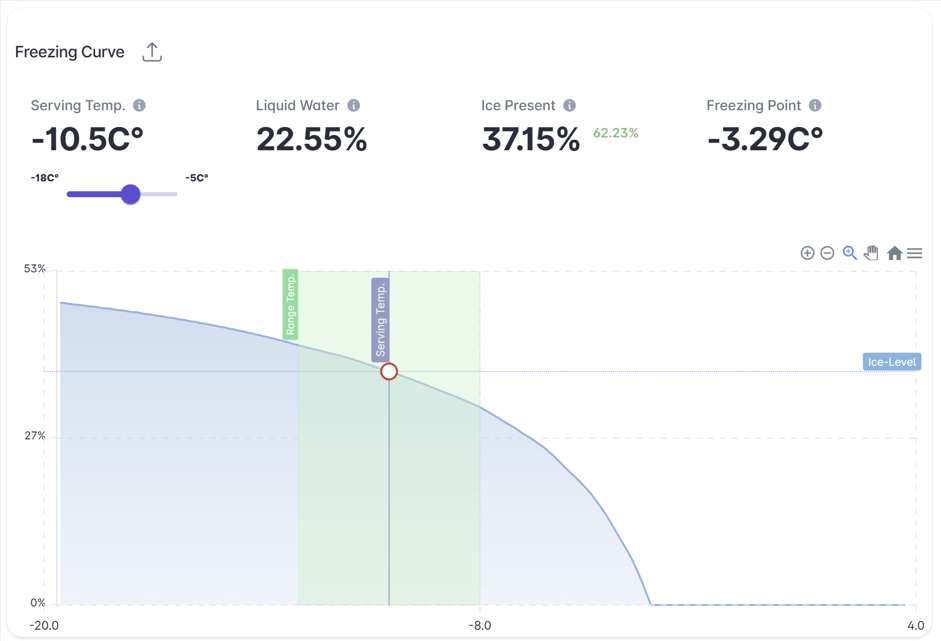
Task: Click the -10.5C° serving temperature value
Action: (88, 139)
